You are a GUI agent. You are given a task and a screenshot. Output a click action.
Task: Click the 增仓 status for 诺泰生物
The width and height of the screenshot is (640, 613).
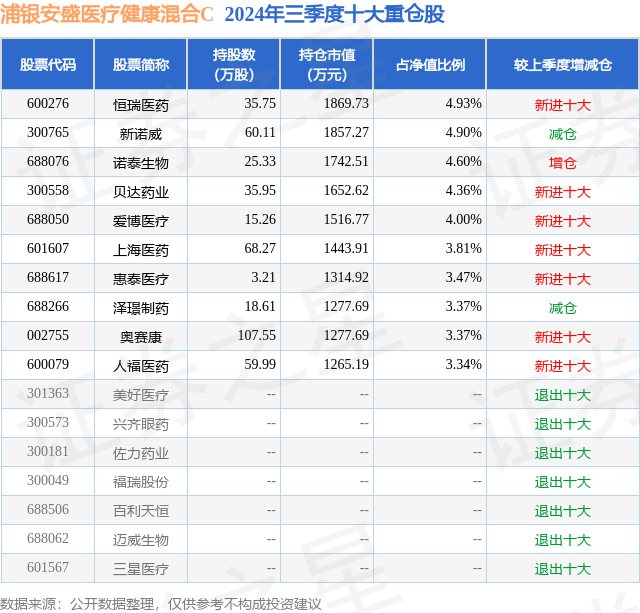[563, 163]
